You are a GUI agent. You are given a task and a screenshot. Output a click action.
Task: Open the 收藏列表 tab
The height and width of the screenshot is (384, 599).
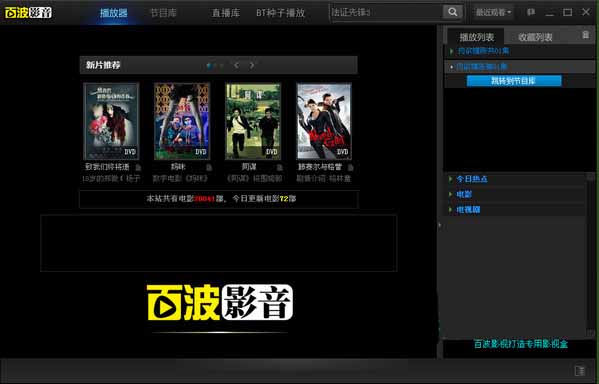pyautogui.click(x=535, y=37)
